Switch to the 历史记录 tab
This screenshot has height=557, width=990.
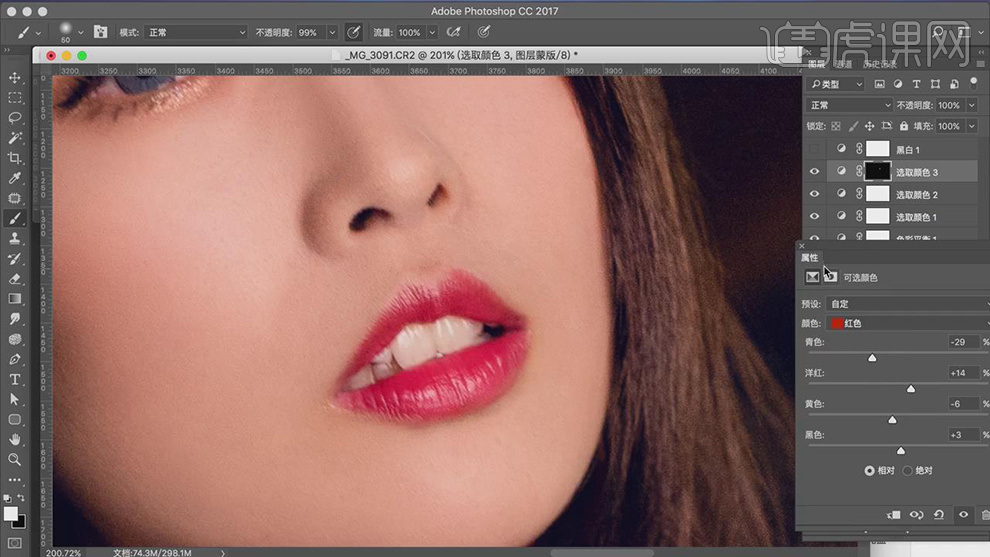(878, 64)
